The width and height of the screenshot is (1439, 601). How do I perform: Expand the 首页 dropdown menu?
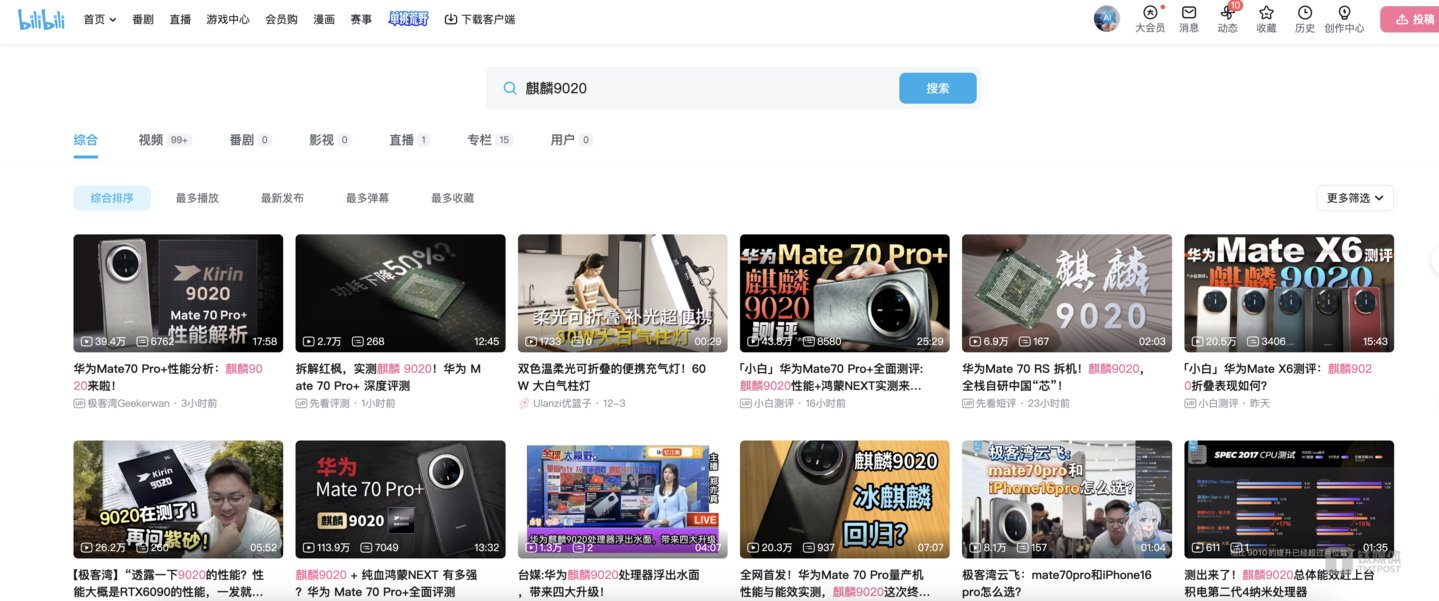click(x=99, y=19)
